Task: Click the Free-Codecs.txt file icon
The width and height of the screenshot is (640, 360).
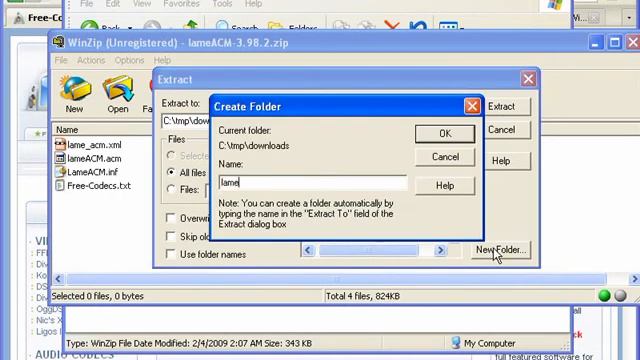Action: coord(60,185)
